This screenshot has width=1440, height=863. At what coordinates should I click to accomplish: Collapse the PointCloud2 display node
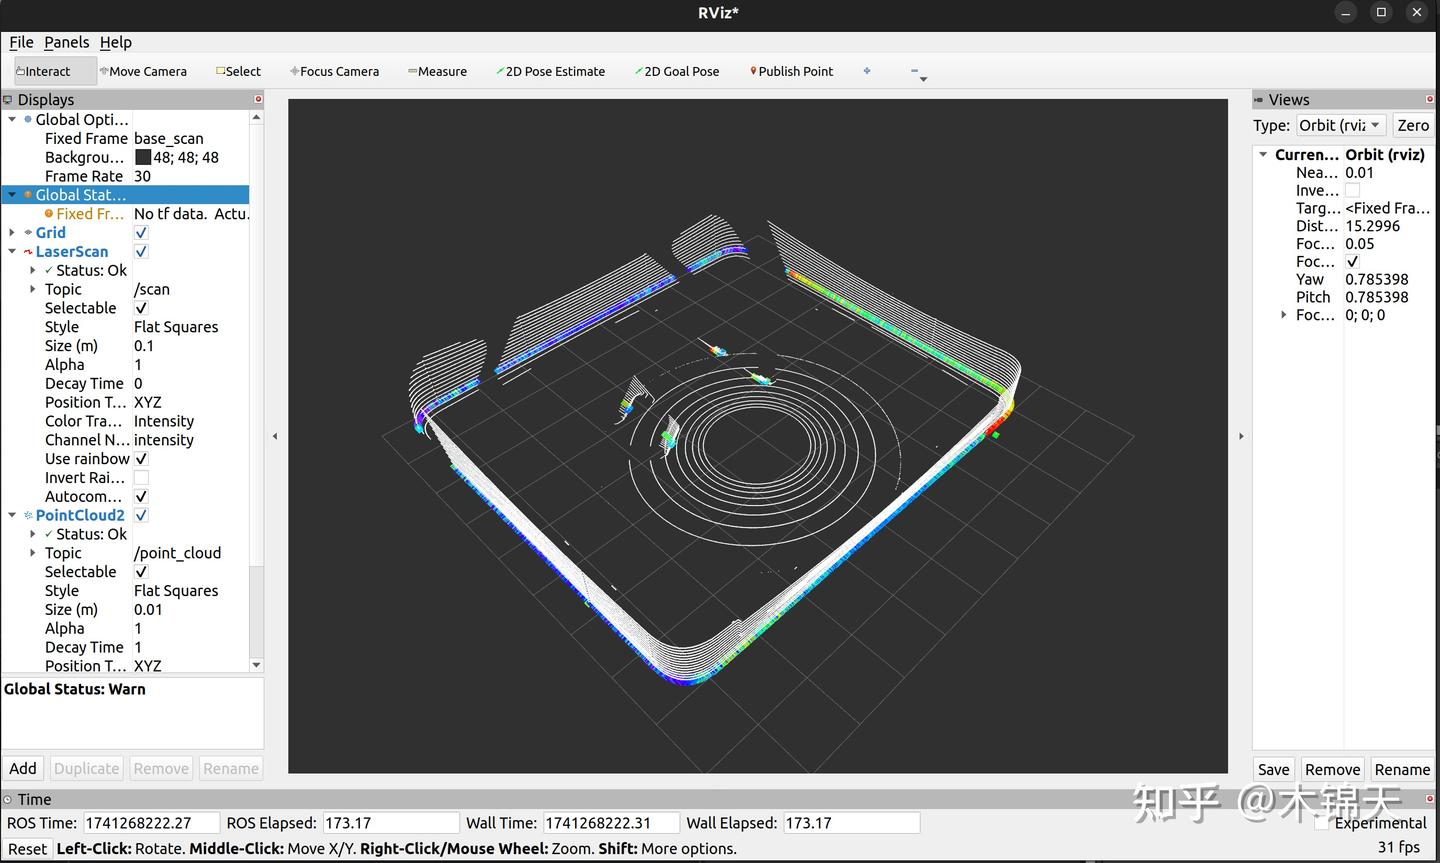point(12,515)
